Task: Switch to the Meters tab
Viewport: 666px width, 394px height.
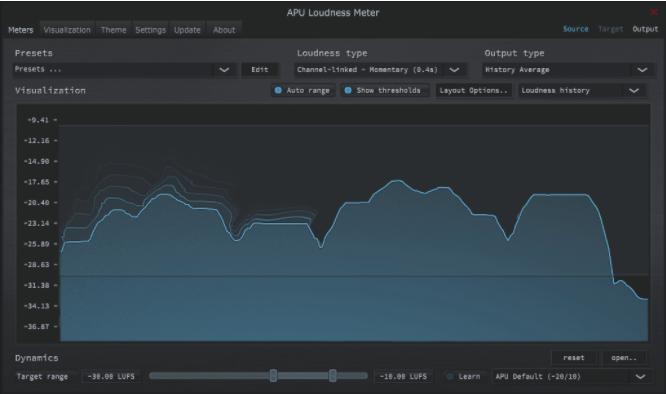Action: [21, 30]
